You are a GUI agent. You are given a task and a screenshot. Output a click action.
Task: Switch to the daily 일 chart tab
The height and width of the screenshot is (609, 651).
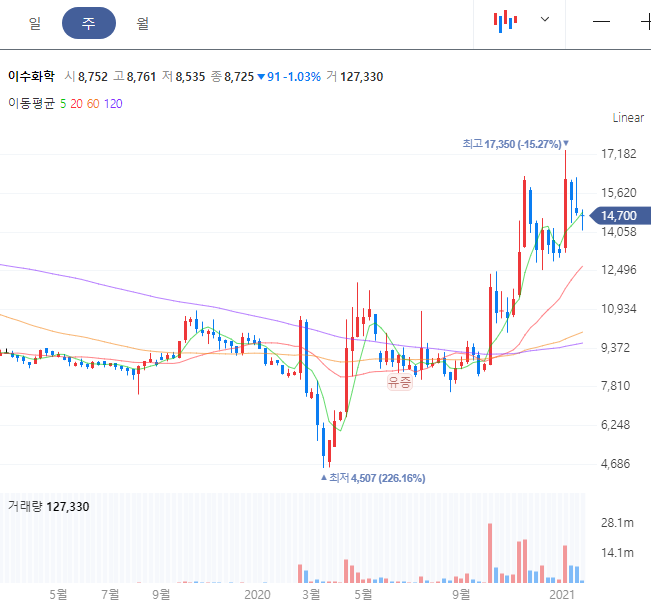35,23
